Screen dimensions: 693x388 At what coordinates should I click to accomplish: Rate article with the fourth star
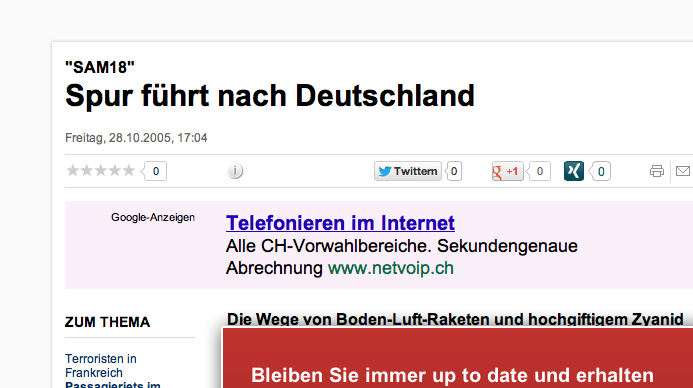[114, 171]
